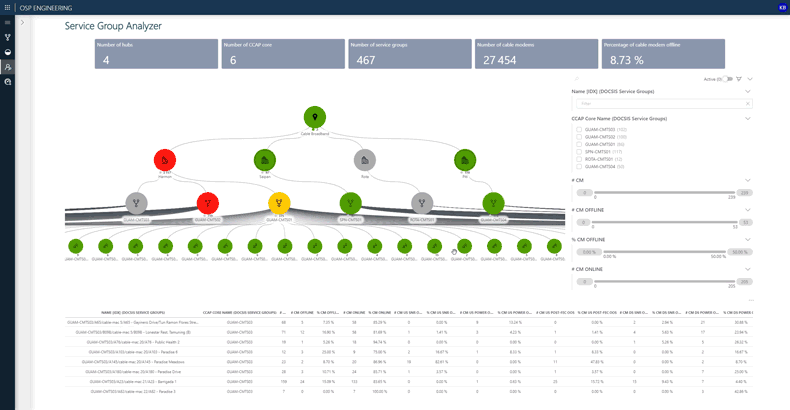This screenshot has height=410, width=790.
Task: Check the GUAM-CMTS04 checkbox
Action: pos(579,167)
